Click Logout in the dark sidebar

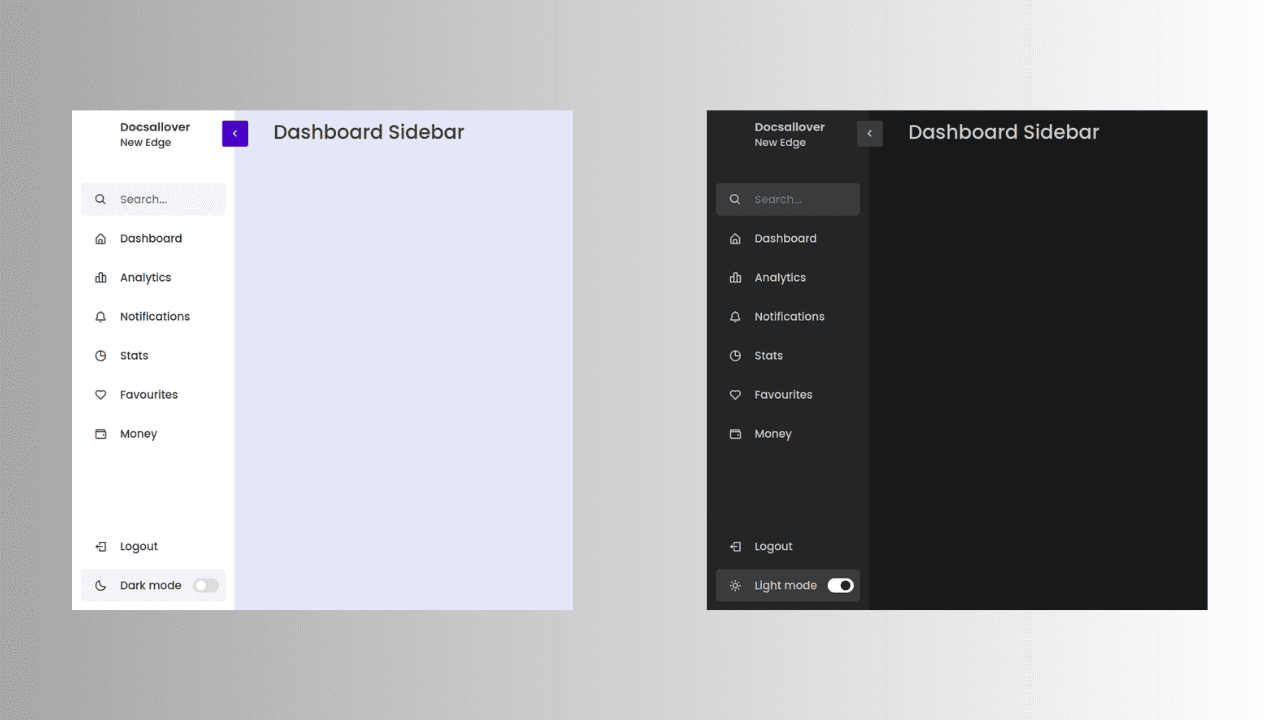coord(773,546)
